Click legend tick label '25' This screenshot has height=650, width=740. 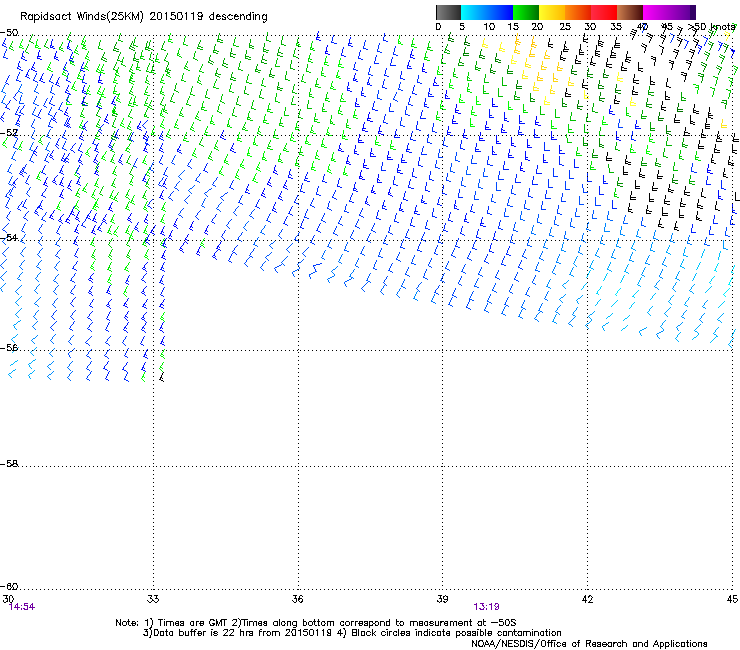[565, 27]
